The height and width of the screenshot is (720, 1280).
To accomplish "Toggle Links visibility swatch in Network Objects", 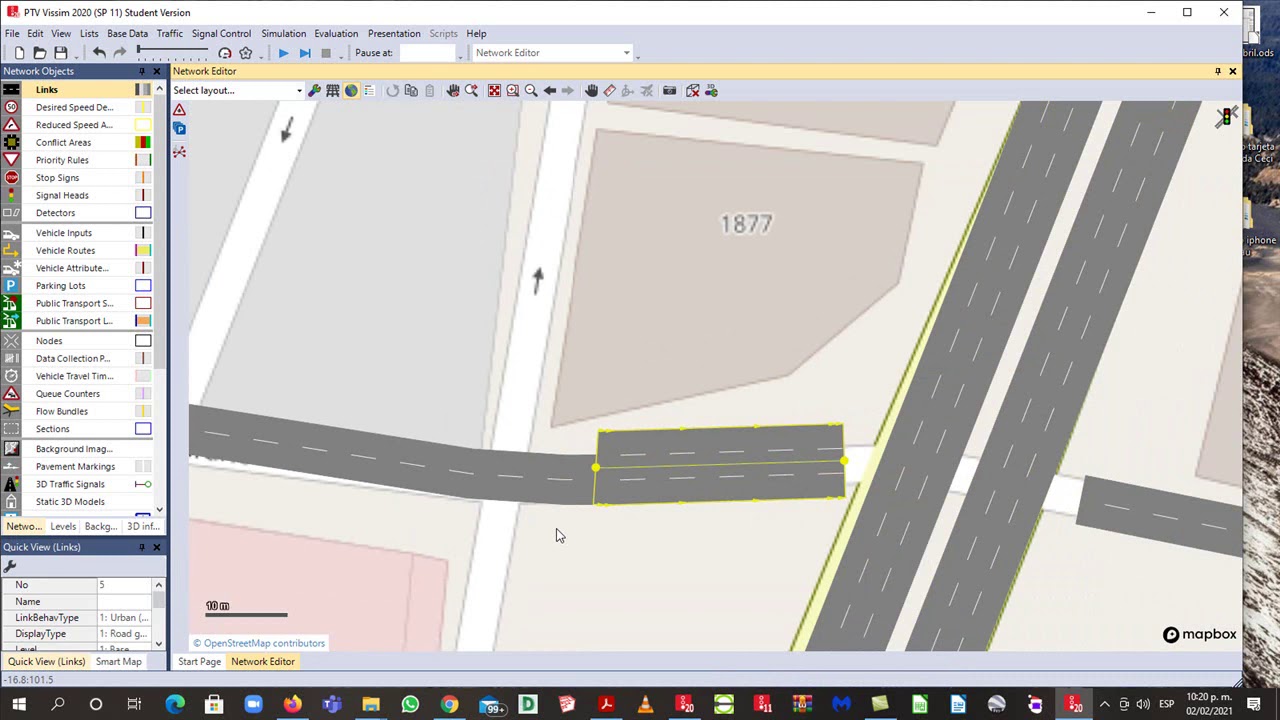I will click(143, 90).
